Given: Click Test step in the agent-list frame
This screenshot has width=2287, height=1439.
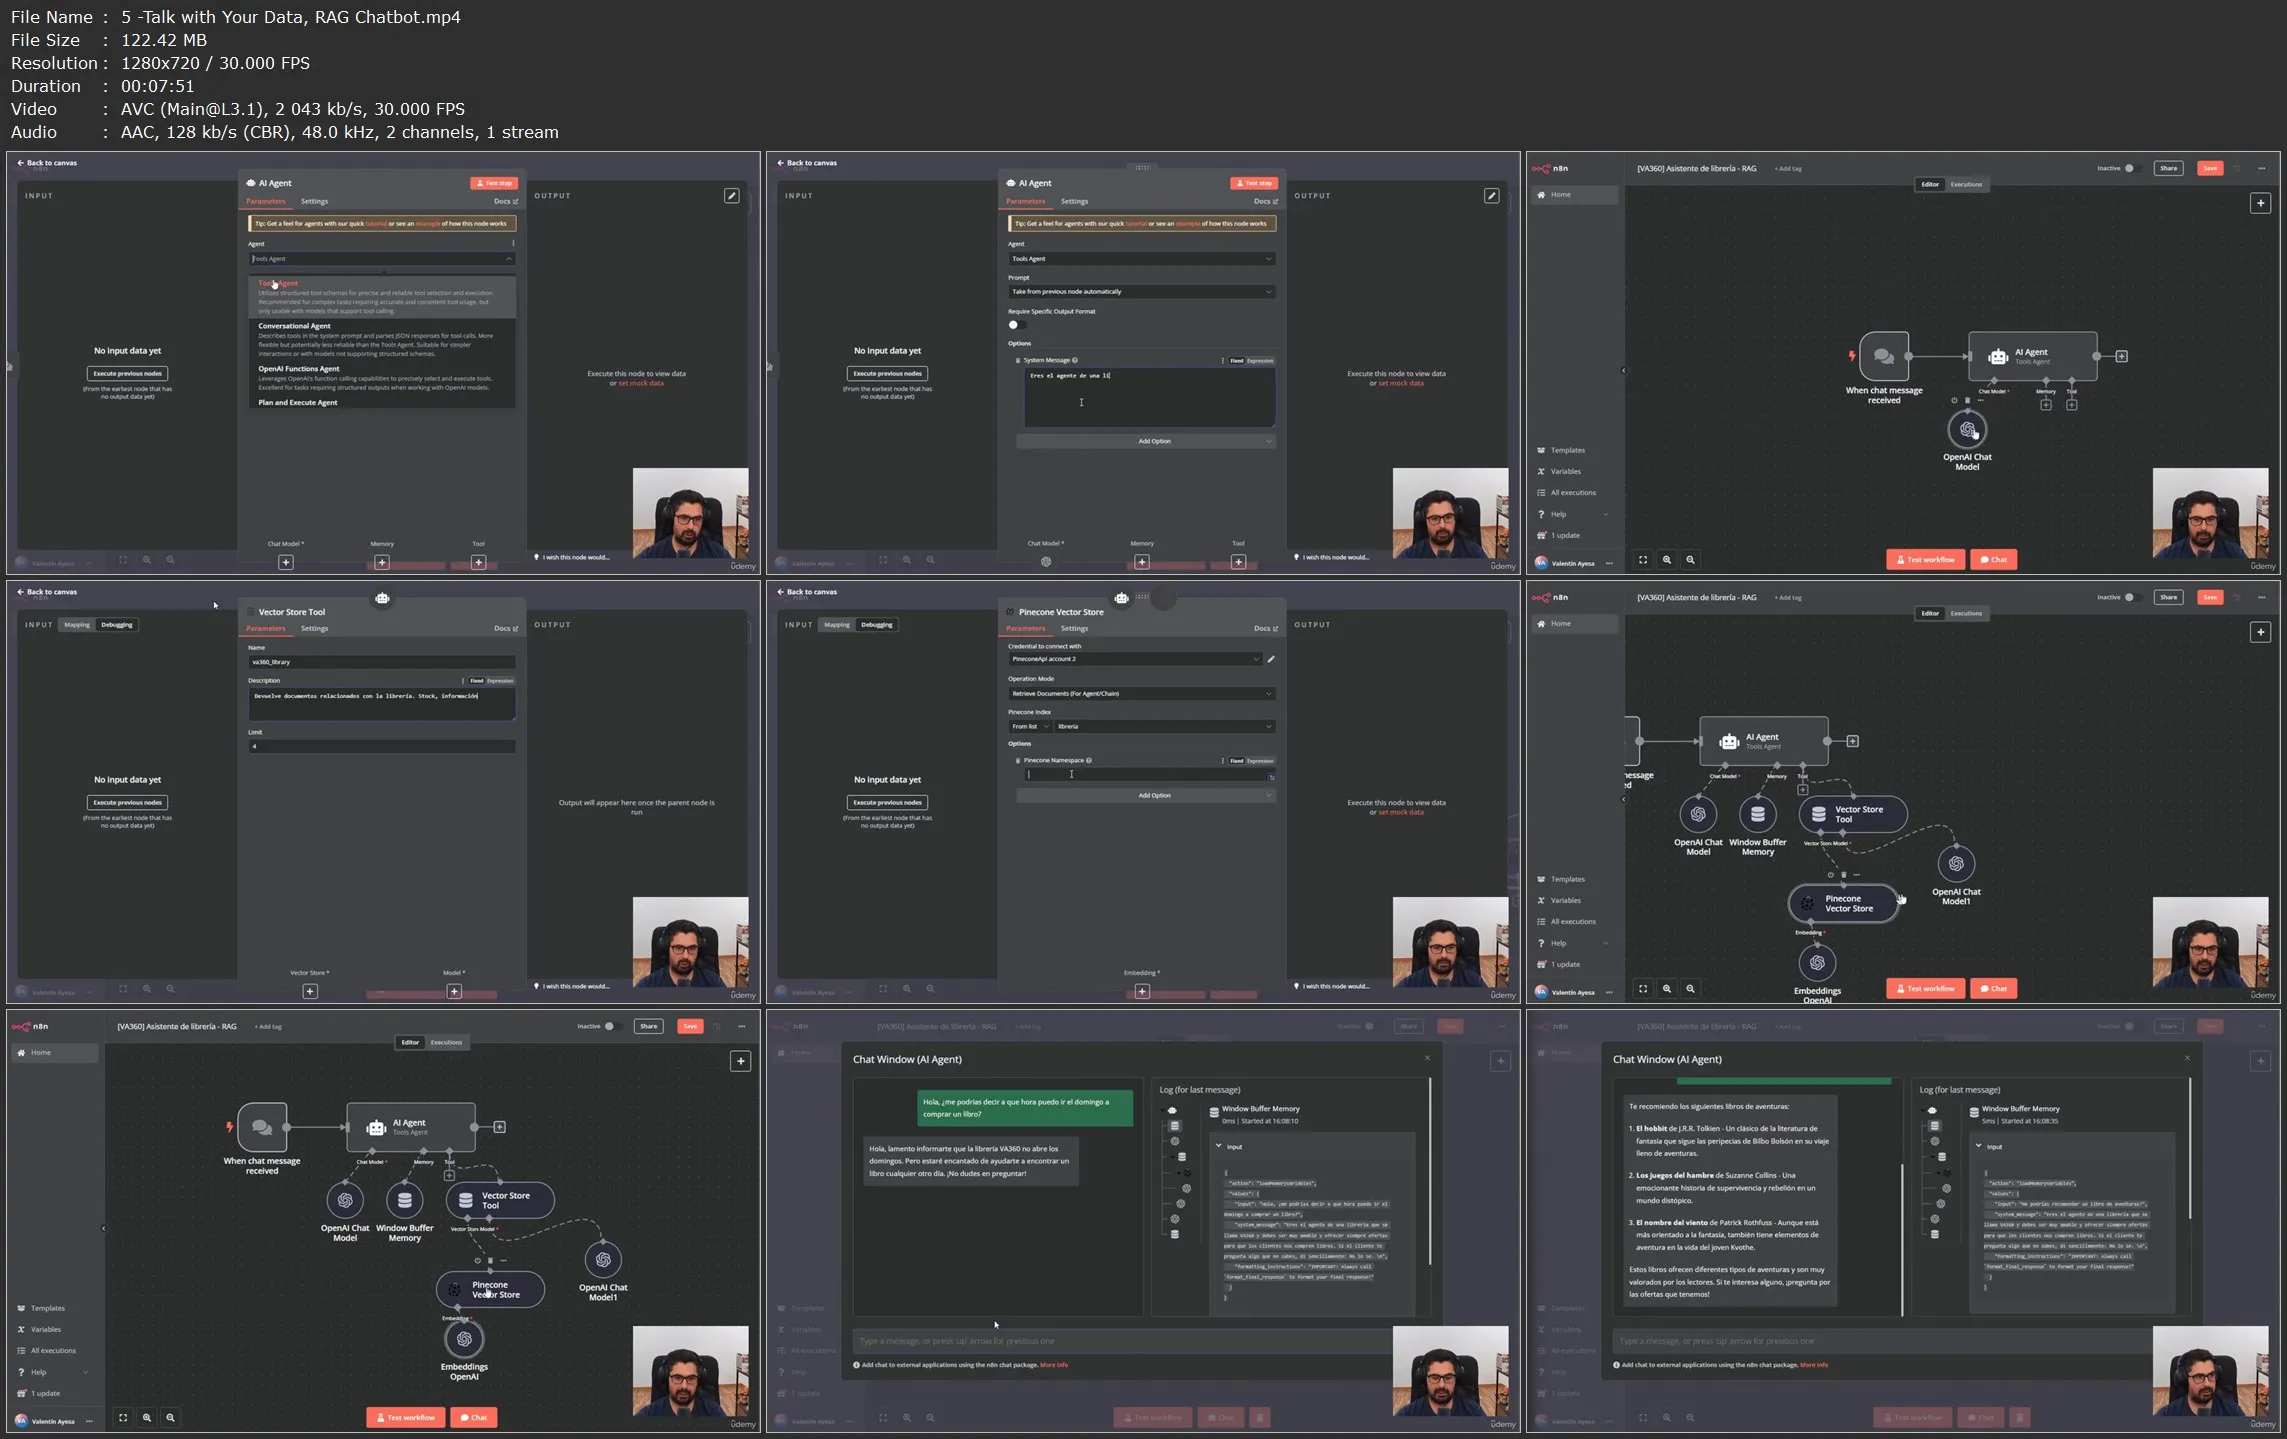Looking at the screenshot, I should point(494,183).
